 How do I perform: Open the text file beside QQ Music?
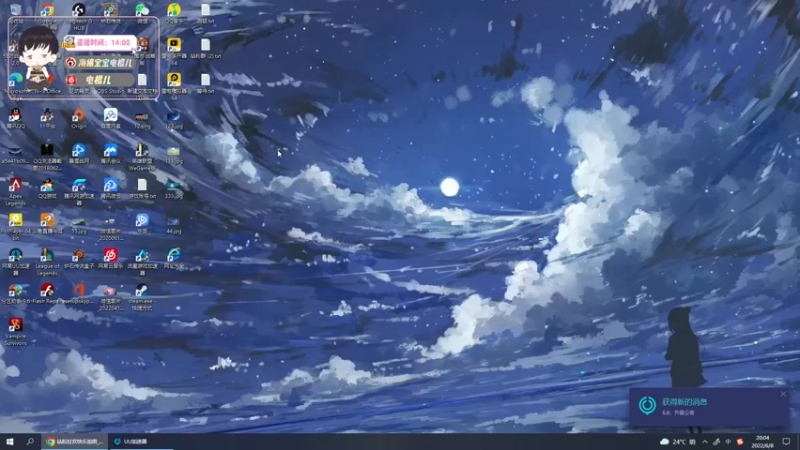pyautogui.click(x=205, y=10)
